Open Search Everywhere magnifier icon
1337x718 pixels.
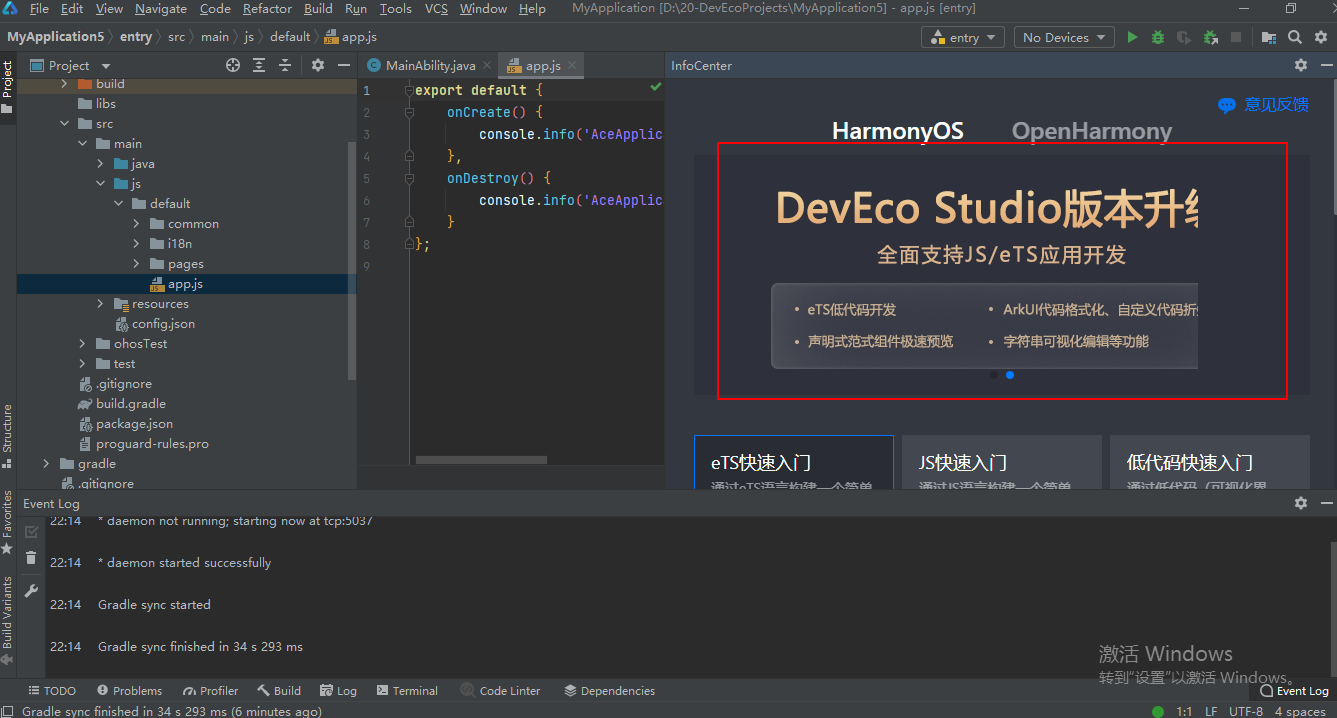click(1294, 37)
